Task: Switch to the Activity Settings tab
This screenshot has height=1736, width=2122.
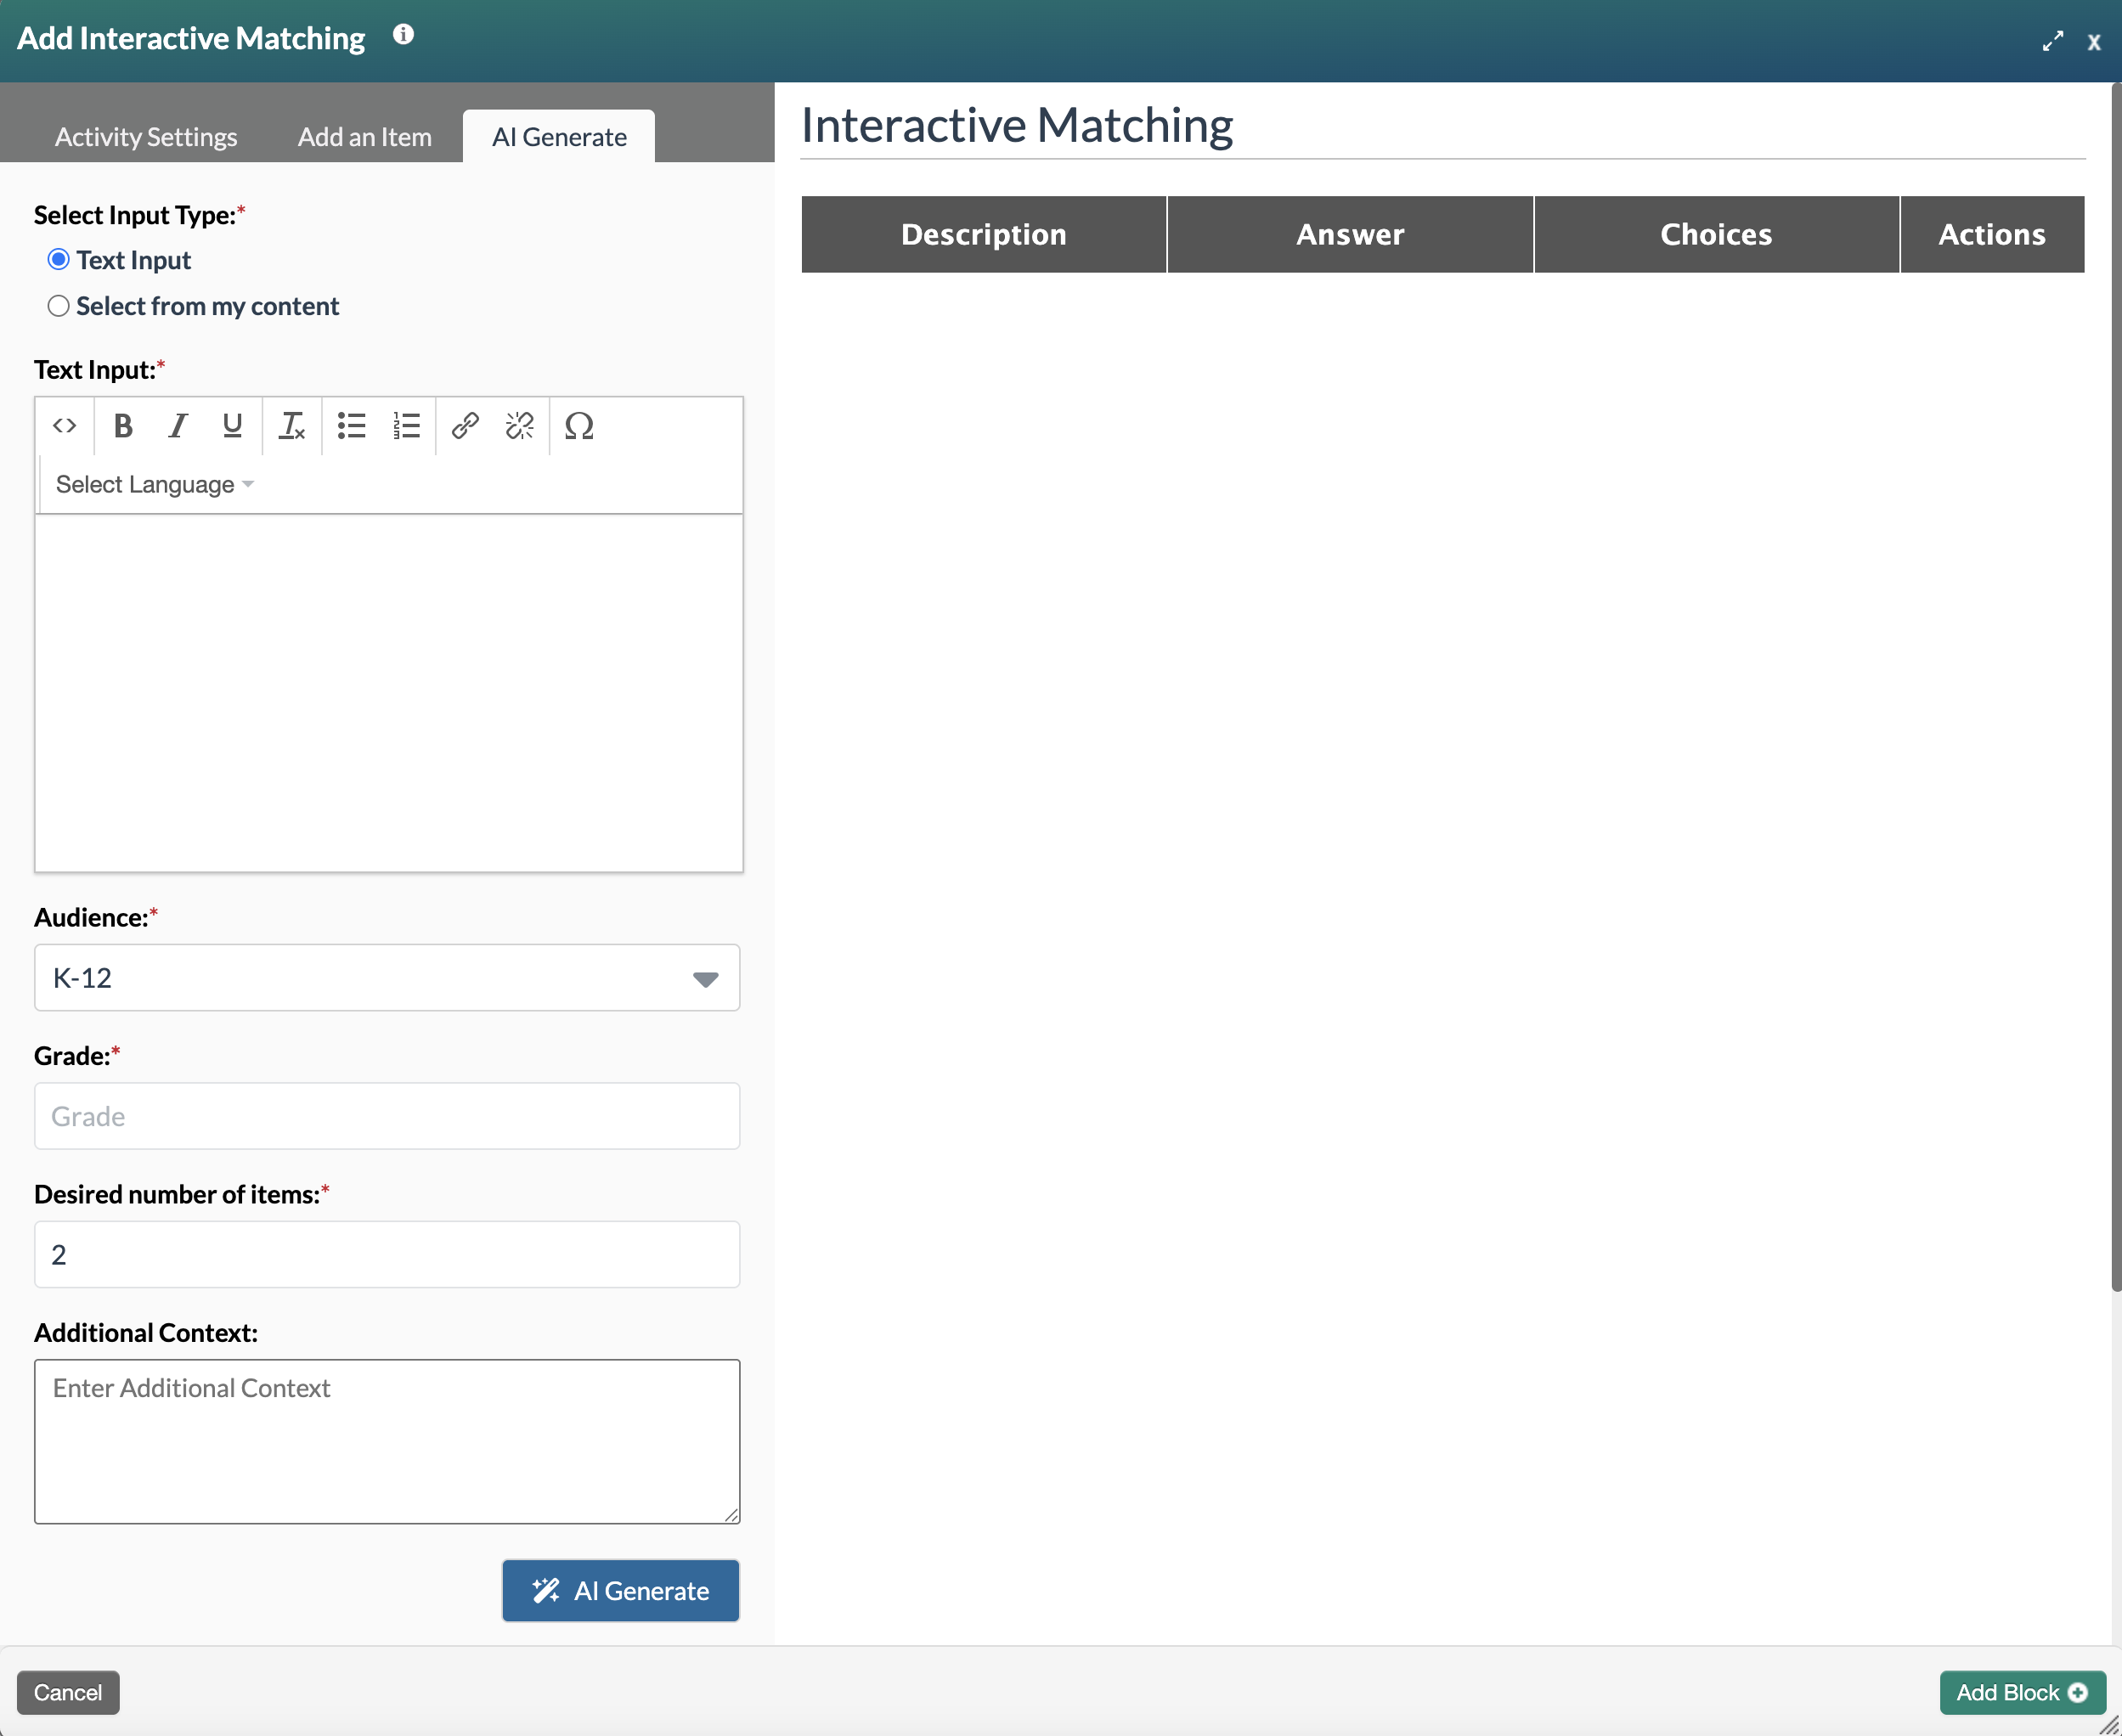Action: click(146, 136)
